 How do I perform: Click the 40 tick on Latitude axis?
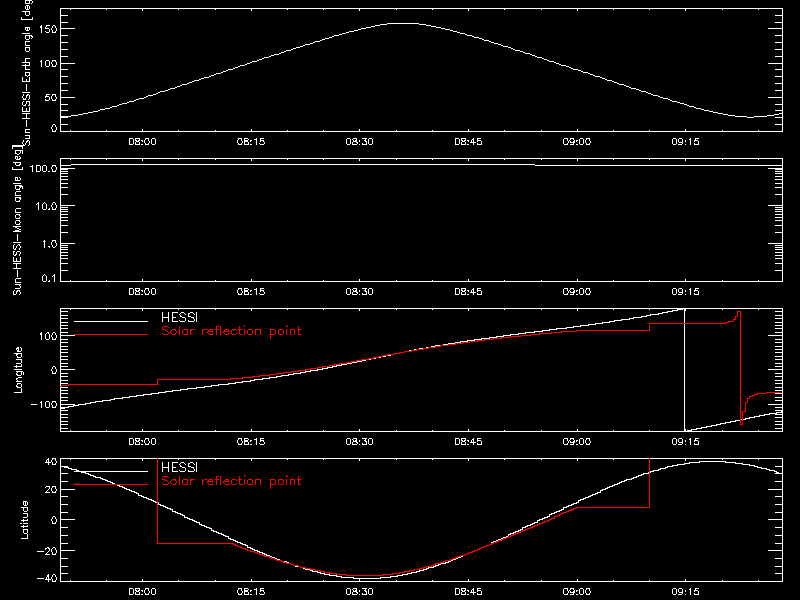(x=51, y=462)
